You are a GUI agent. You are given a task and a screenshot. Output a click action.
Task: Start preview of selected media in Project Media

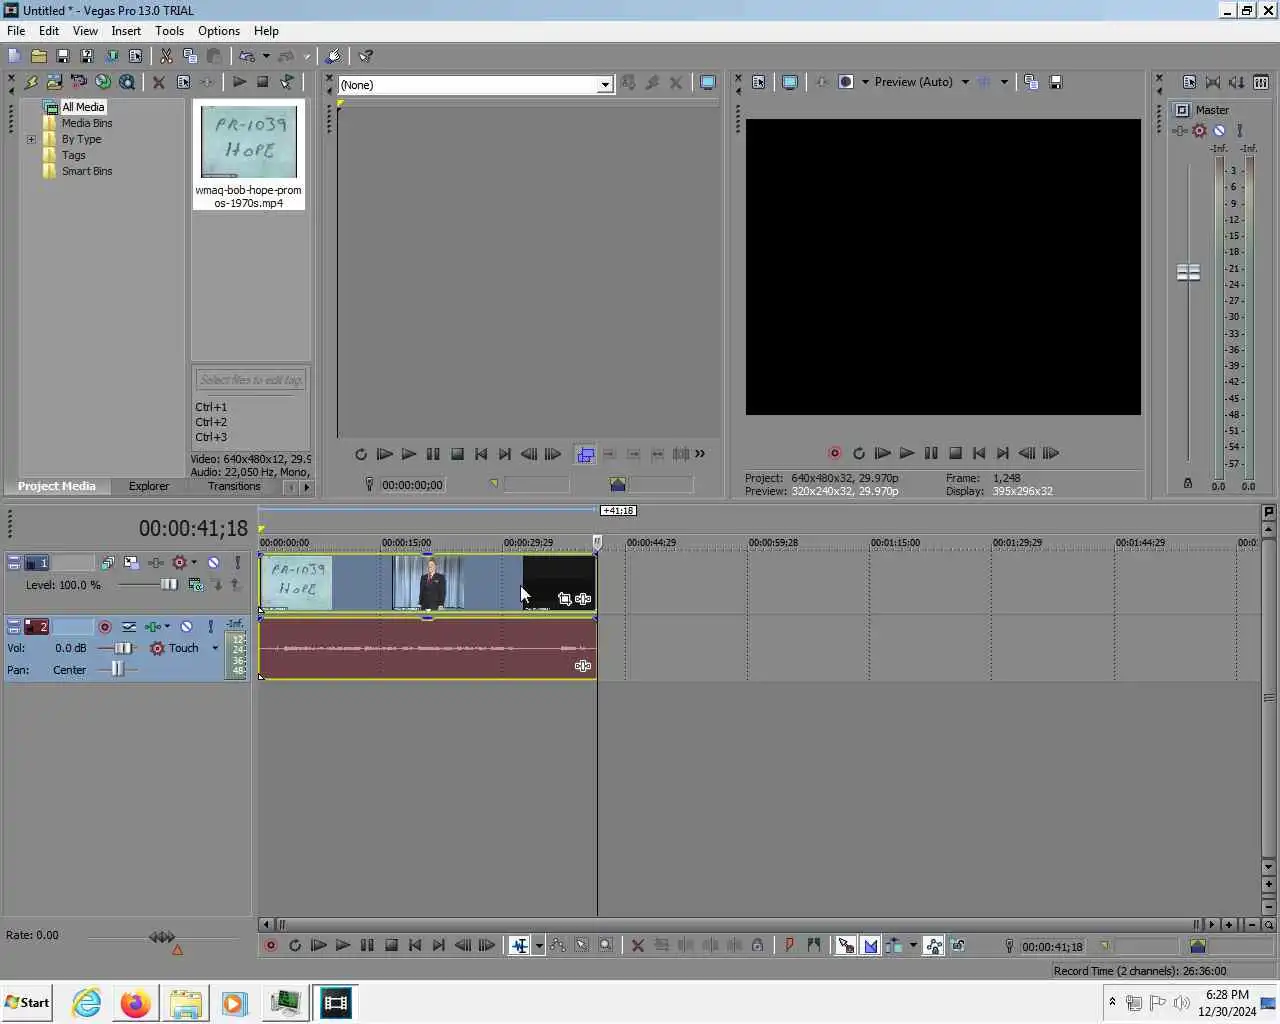click(239, 82)
